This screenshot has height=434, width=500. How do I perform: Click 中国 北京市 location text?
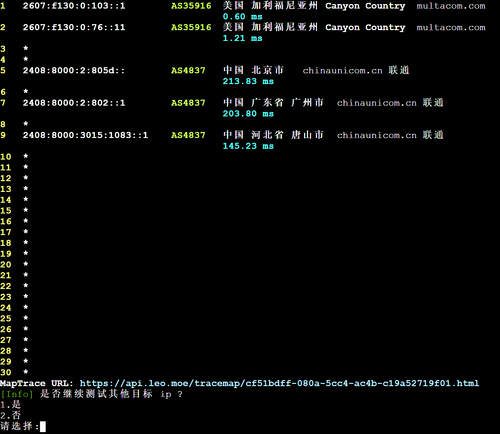pos(253,70)
